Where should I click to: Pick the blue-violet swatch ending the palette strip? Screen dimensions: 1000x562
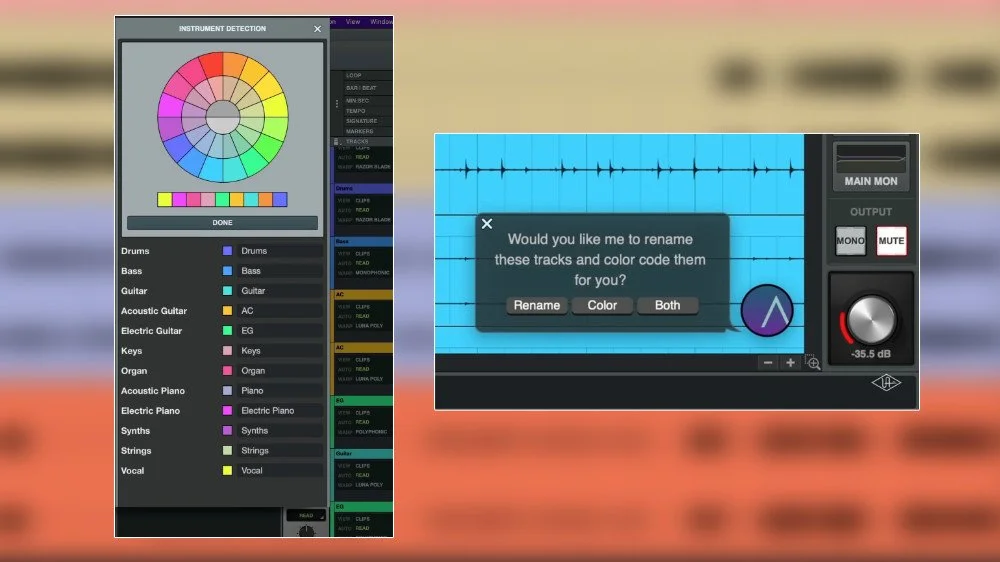tap(280, 200)
